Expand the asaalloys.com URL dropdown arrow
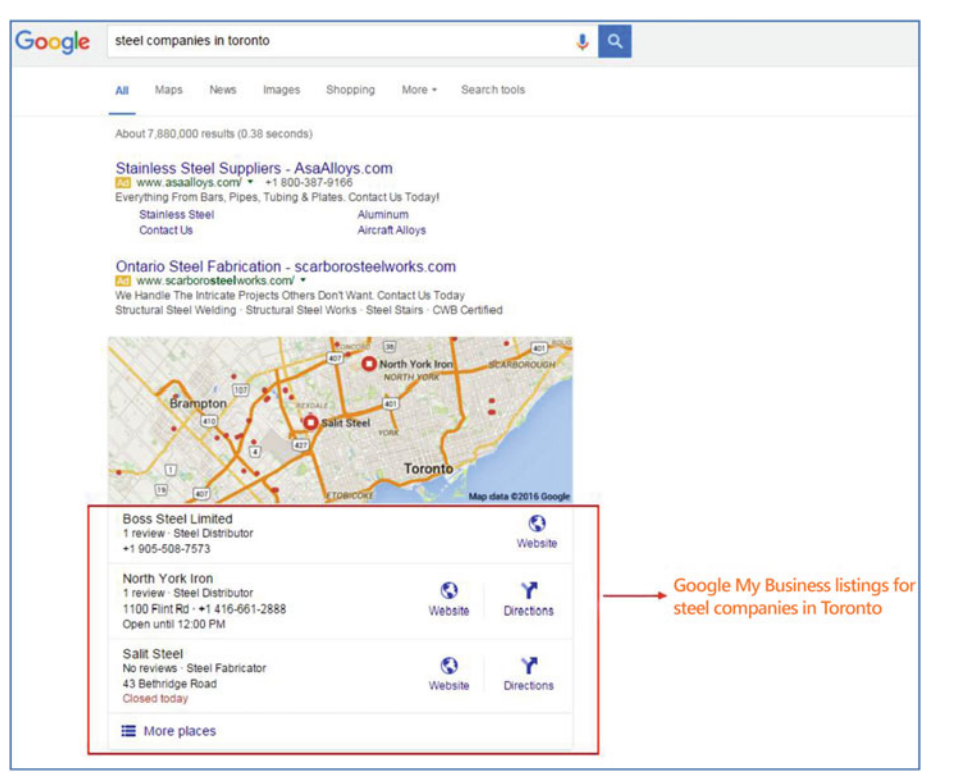This screenshot has height=778, width=978. (x=250, y=182)
